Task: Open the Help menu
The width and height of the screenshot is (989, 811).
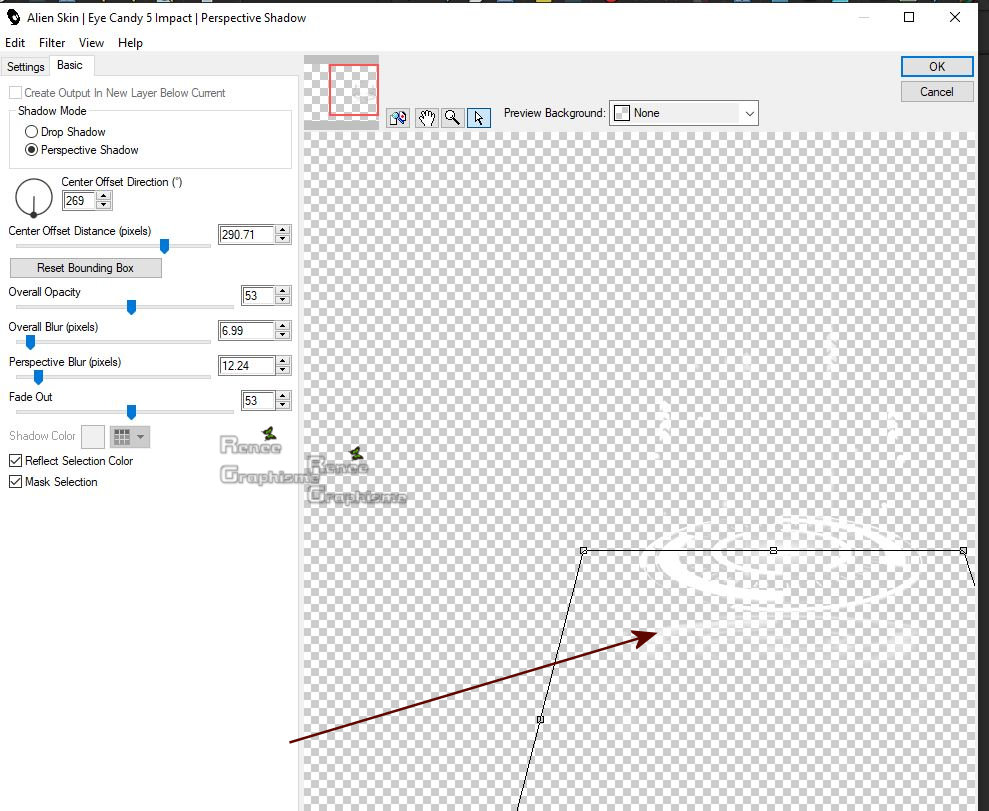Action: coord(130,43)
